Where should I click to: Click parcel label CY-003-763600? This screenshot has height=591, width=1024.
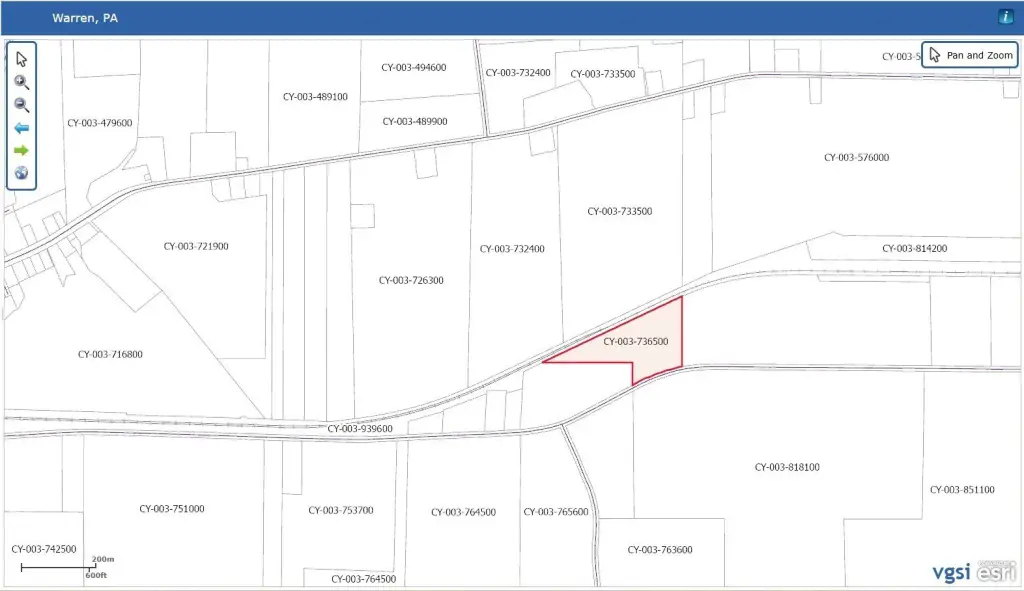tap(660, 550)
